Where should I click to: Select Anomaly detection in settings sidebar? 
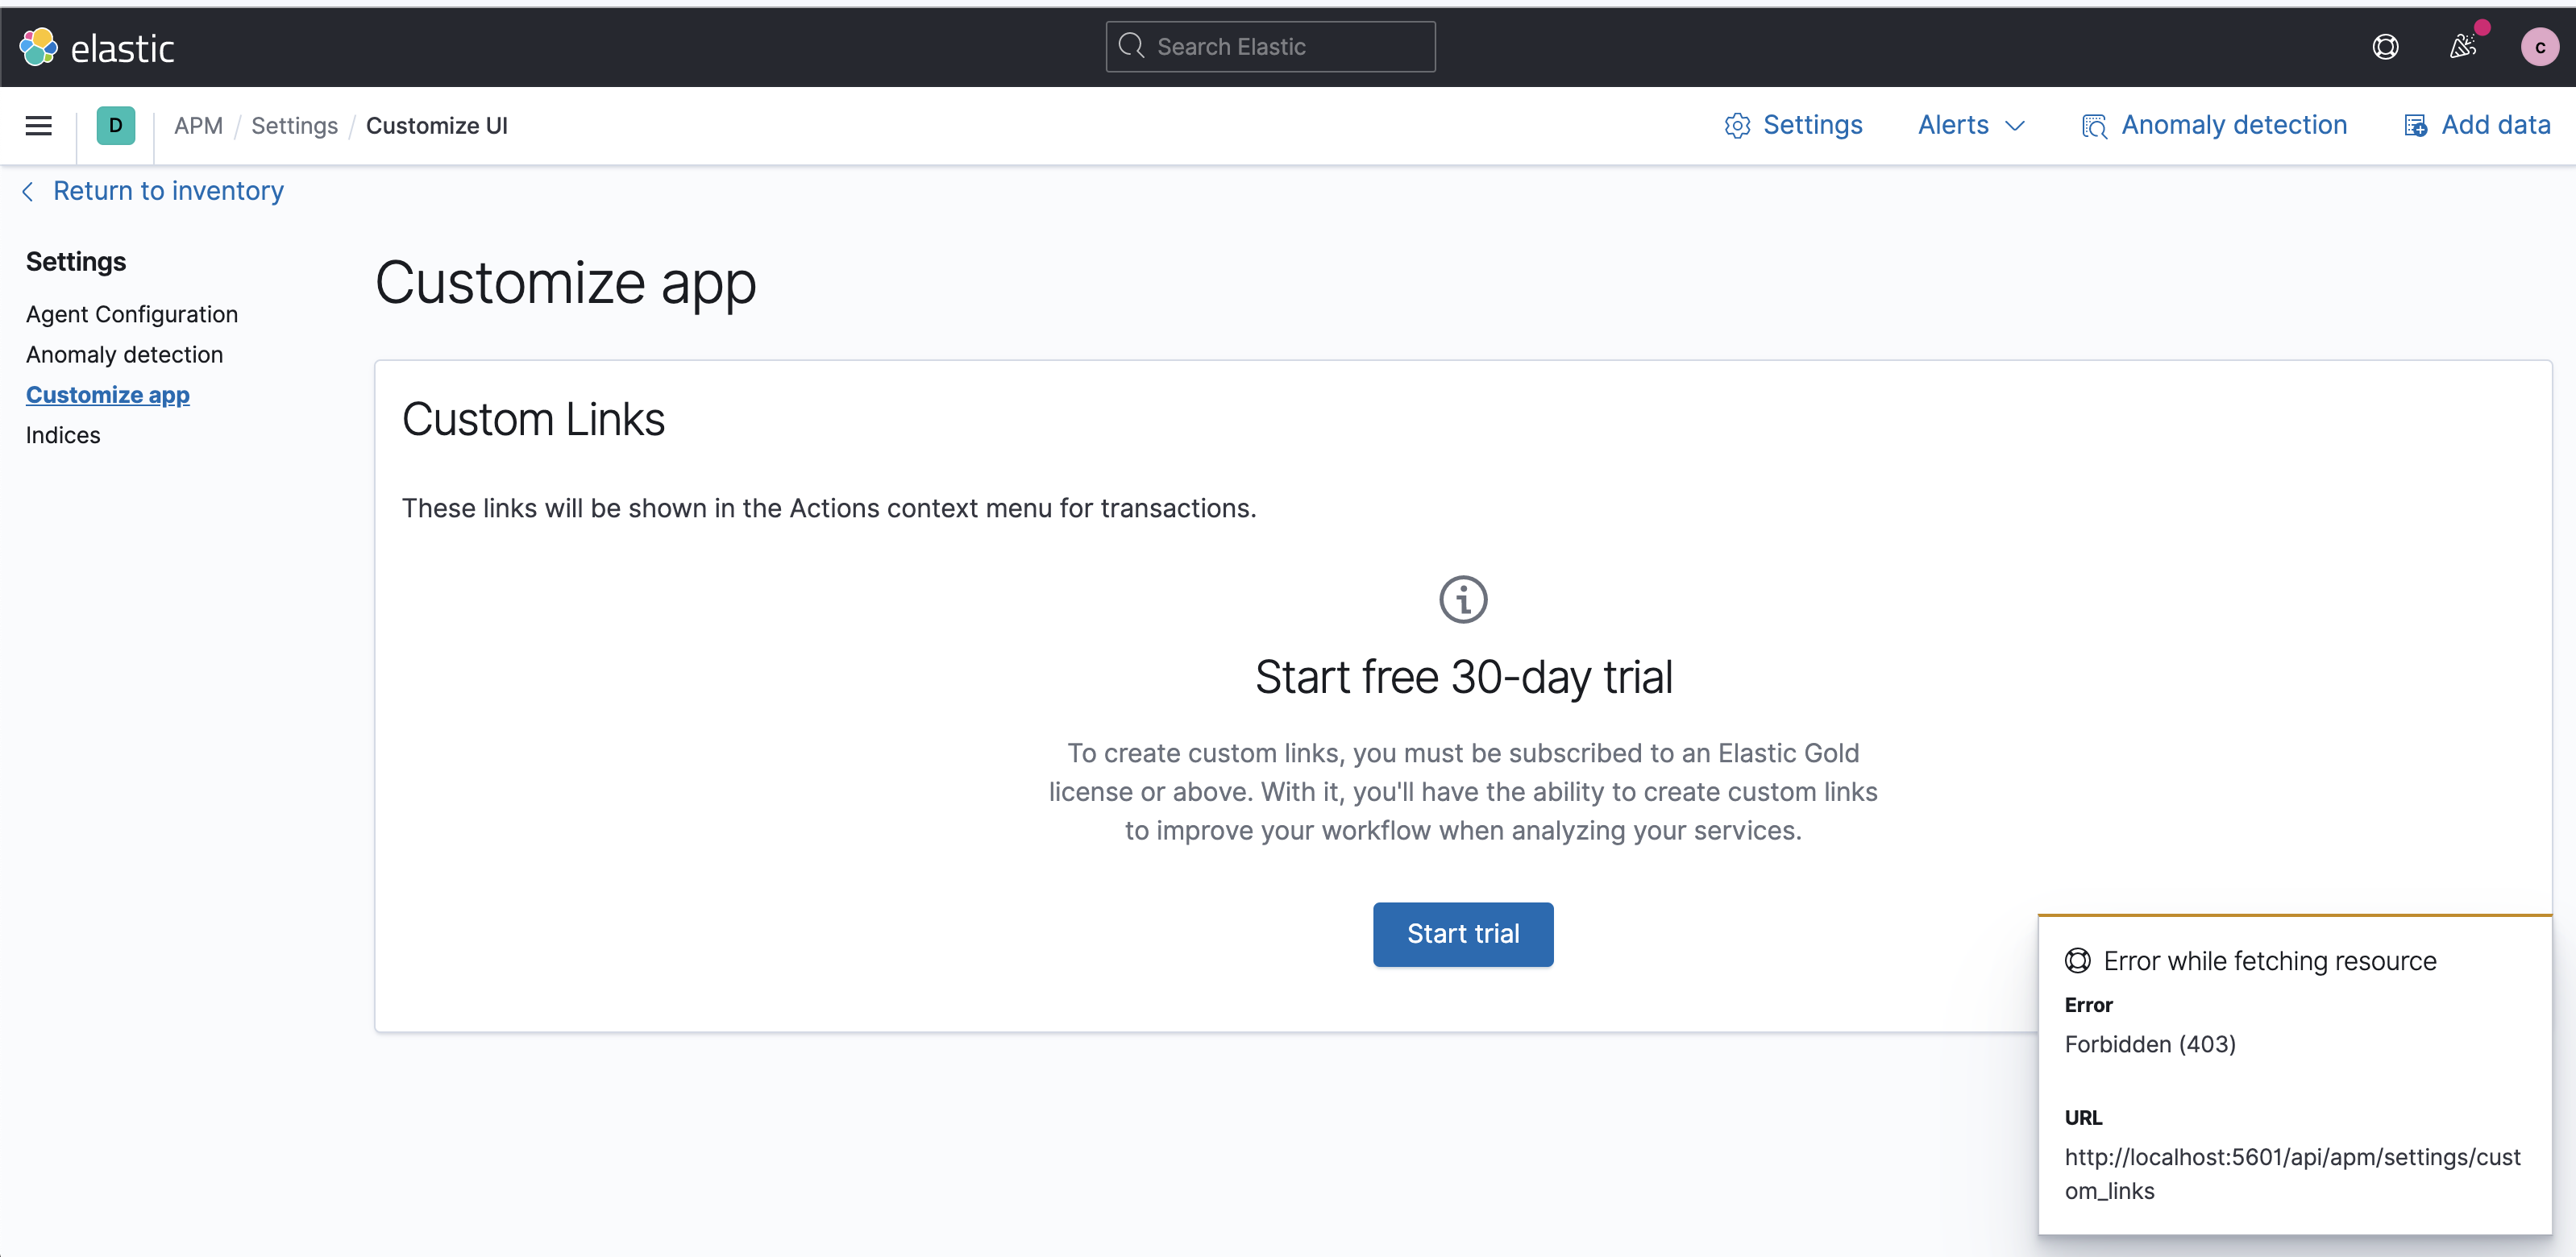pyautogui.click(x=124, y=355)
